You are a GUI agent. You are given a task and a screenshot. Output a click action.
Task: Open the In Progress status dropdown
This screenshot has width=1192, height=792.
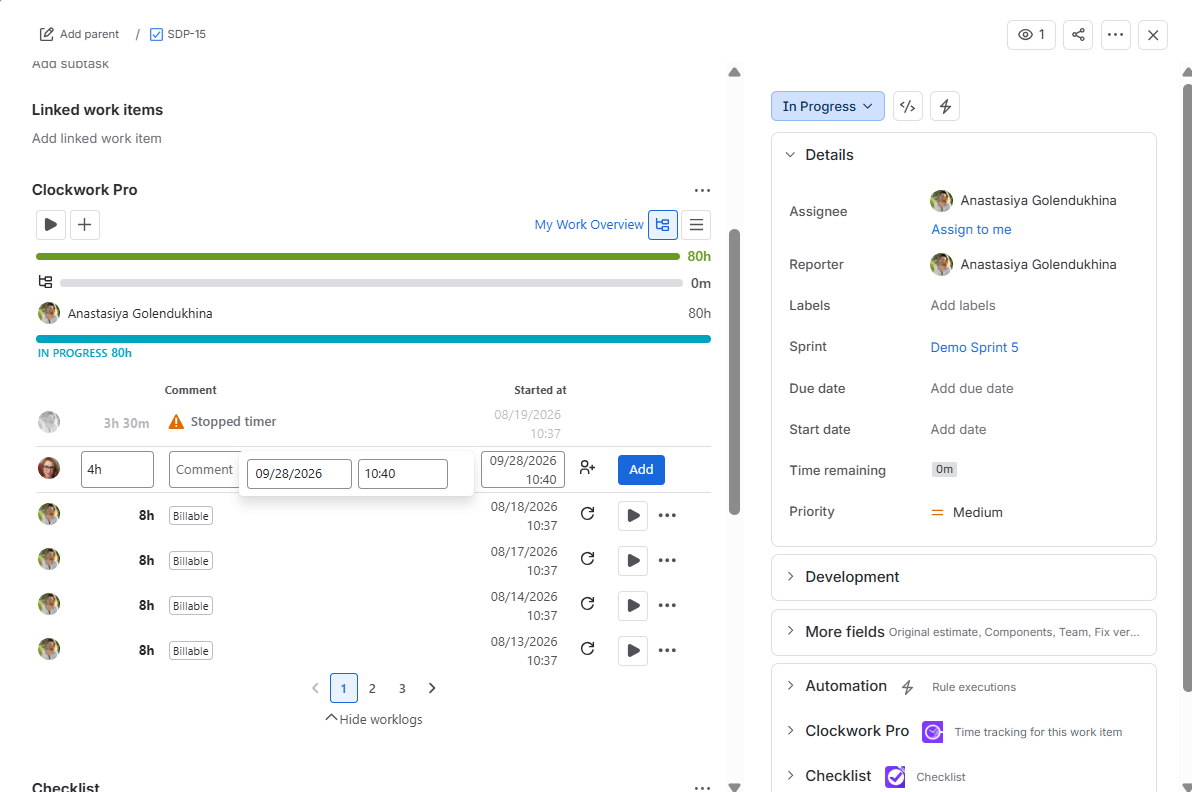pos(827,106)
